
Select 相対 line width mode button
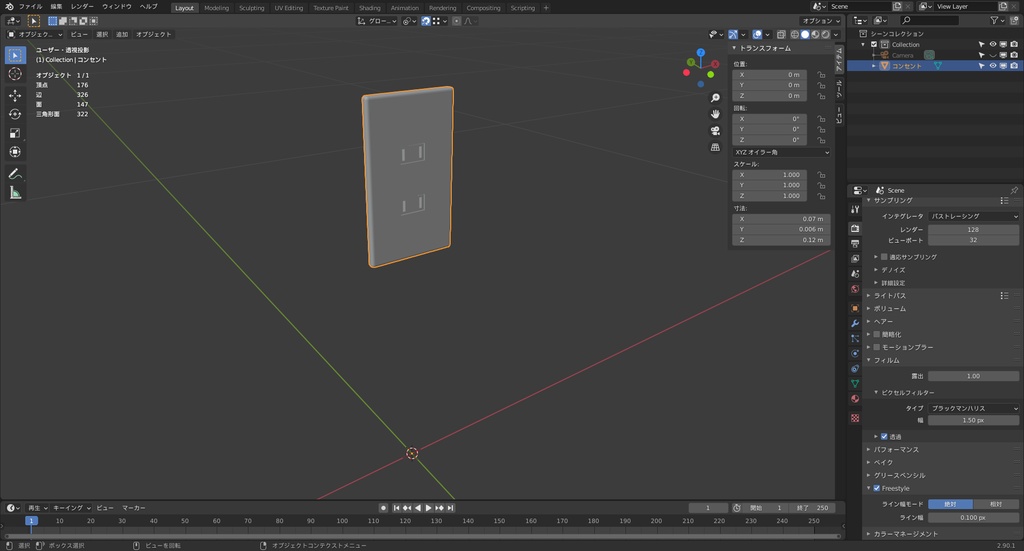(x=996, y=504)
